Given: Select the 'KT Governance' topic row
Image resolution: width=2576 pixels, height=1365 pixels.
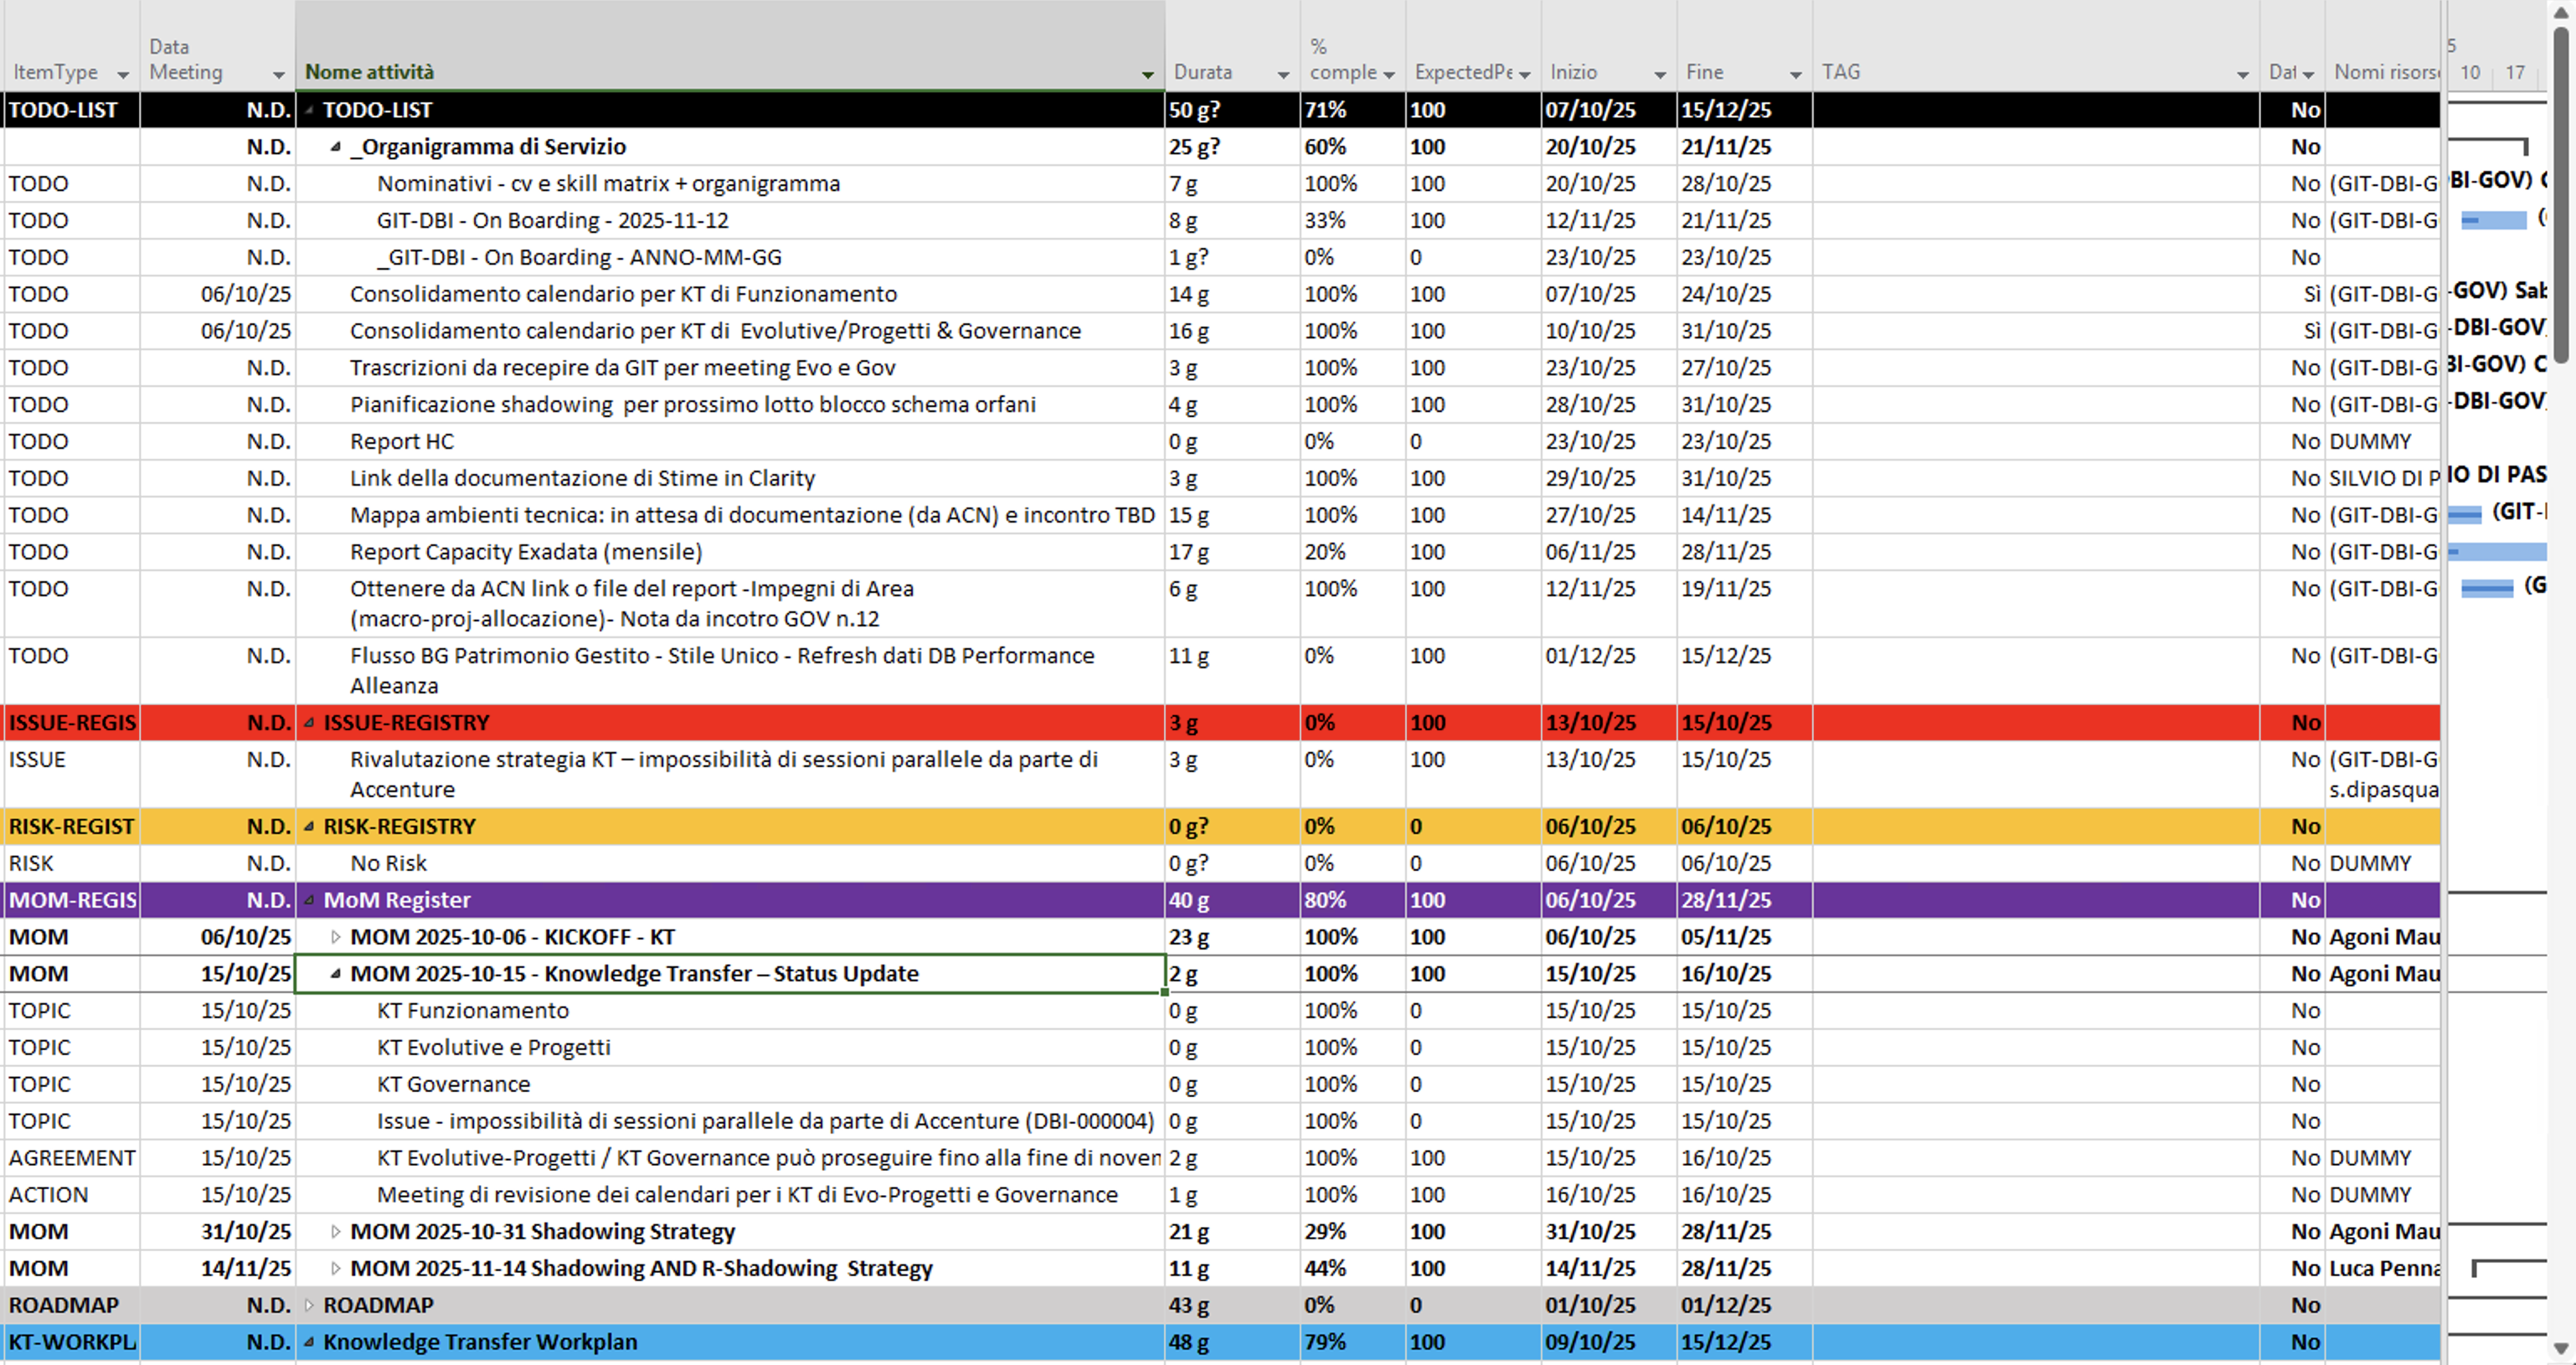Looking at the screenshot, I should point(453,1084).
